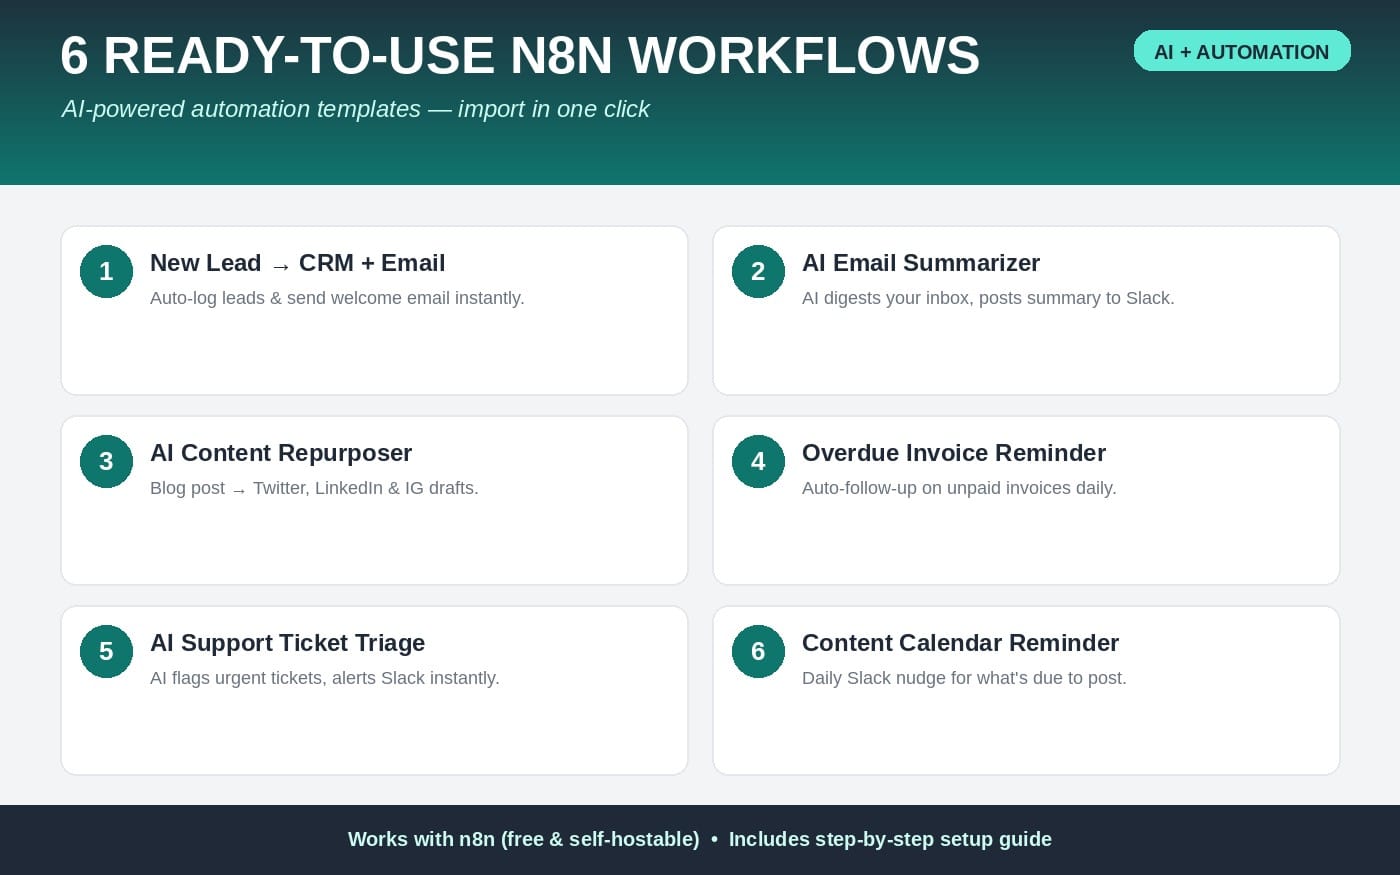1400x875 pixels.
Task: Click 'Auto-follow-up on unpaid invoices daily.'
Action: [x=959, y=488]
